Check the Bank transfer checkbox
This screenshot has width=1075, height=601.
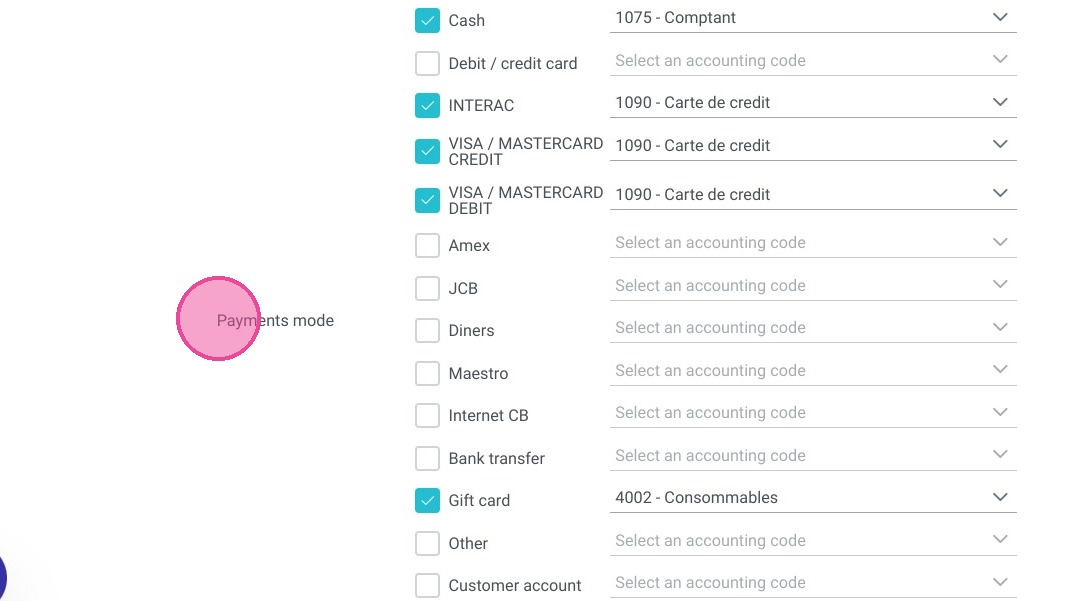click(427, 458)
